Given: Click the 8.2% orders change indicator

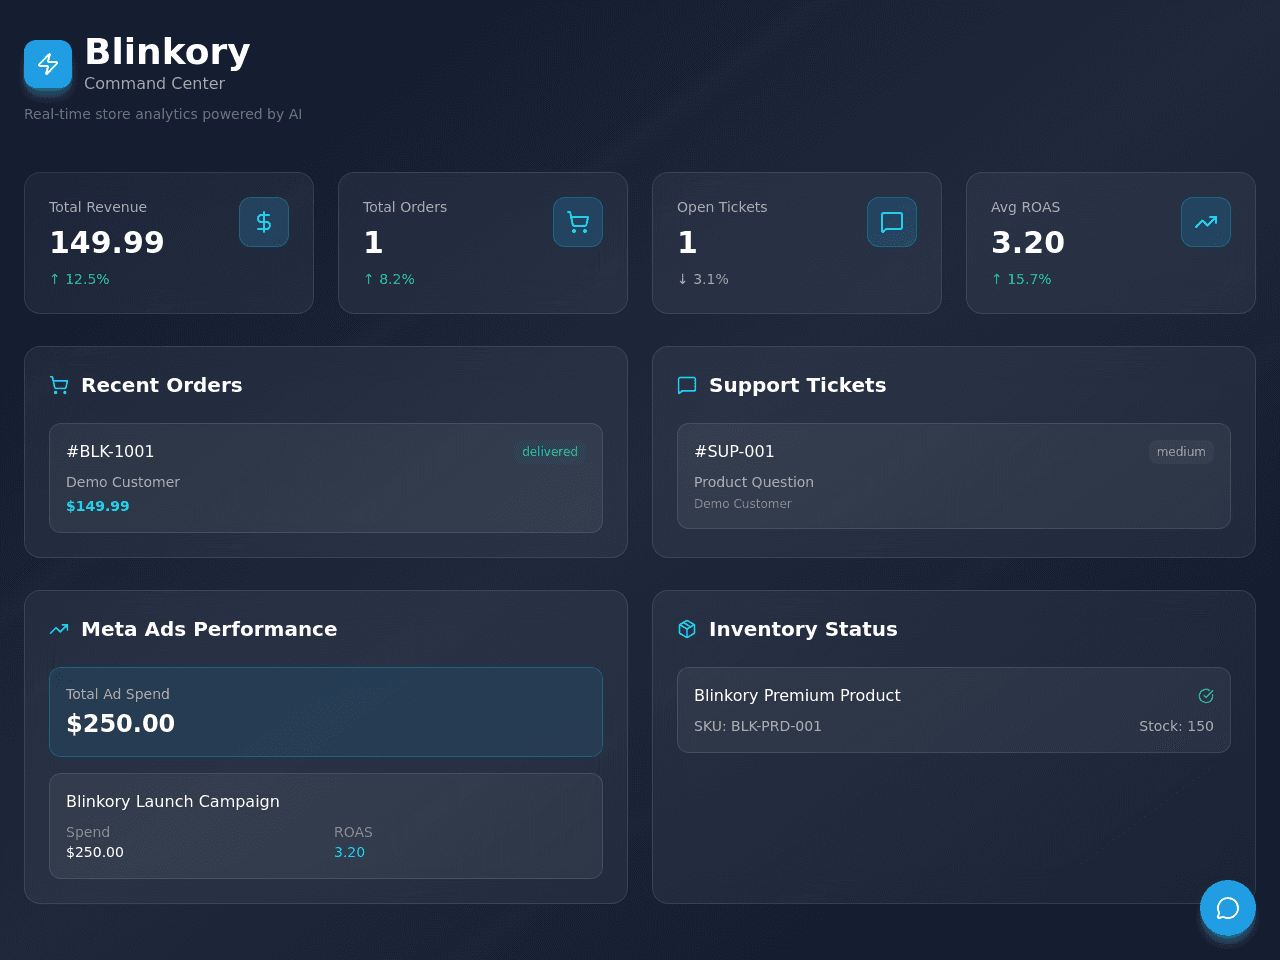Looking at the screenshot, I should (389, 279).
